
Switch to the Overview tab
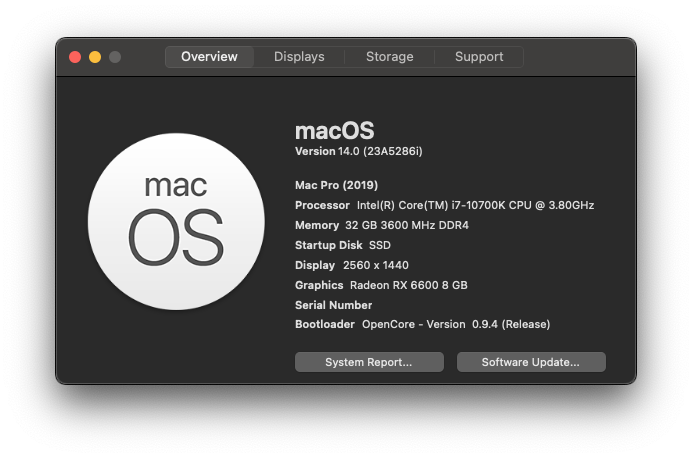209,57
